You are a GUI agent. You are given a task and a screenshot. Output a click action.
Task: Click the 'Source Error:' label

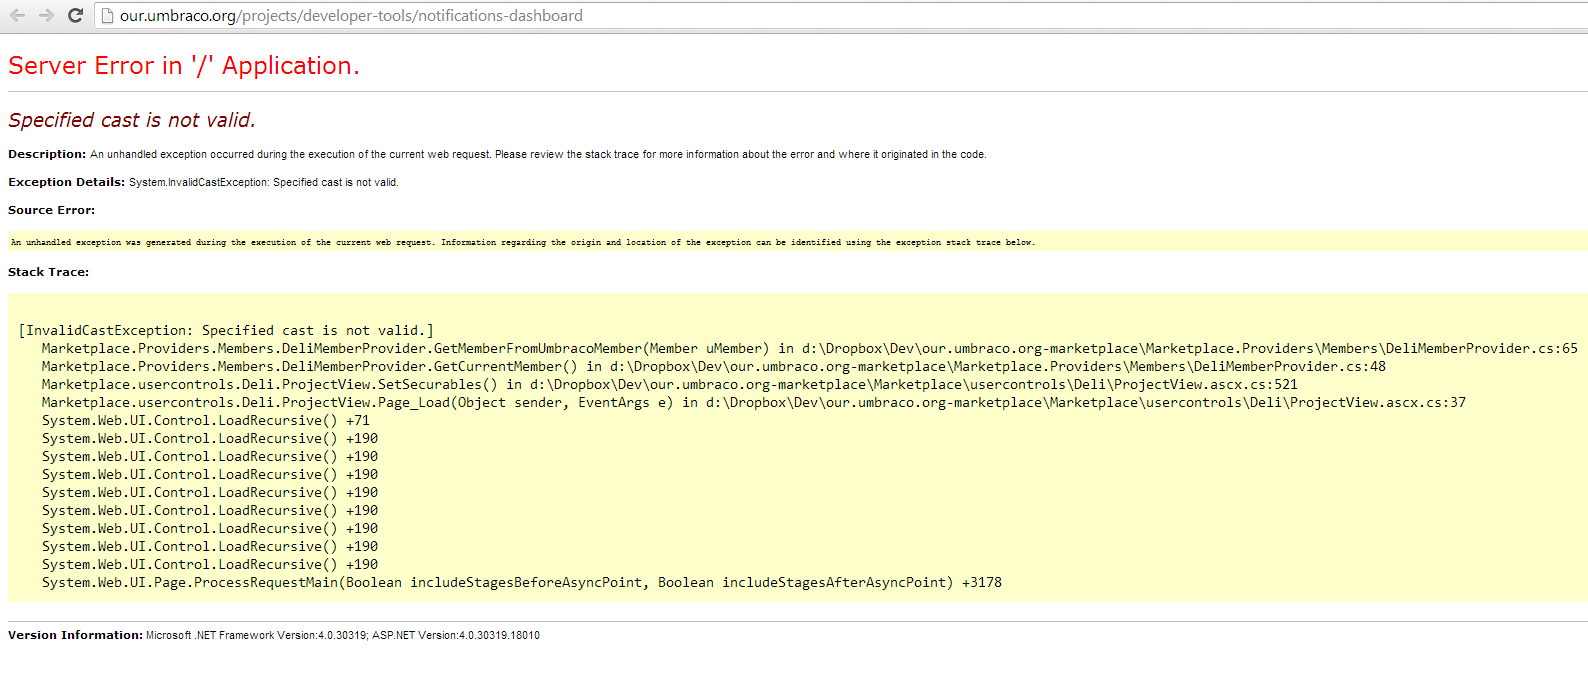click(x=51, y=210)
